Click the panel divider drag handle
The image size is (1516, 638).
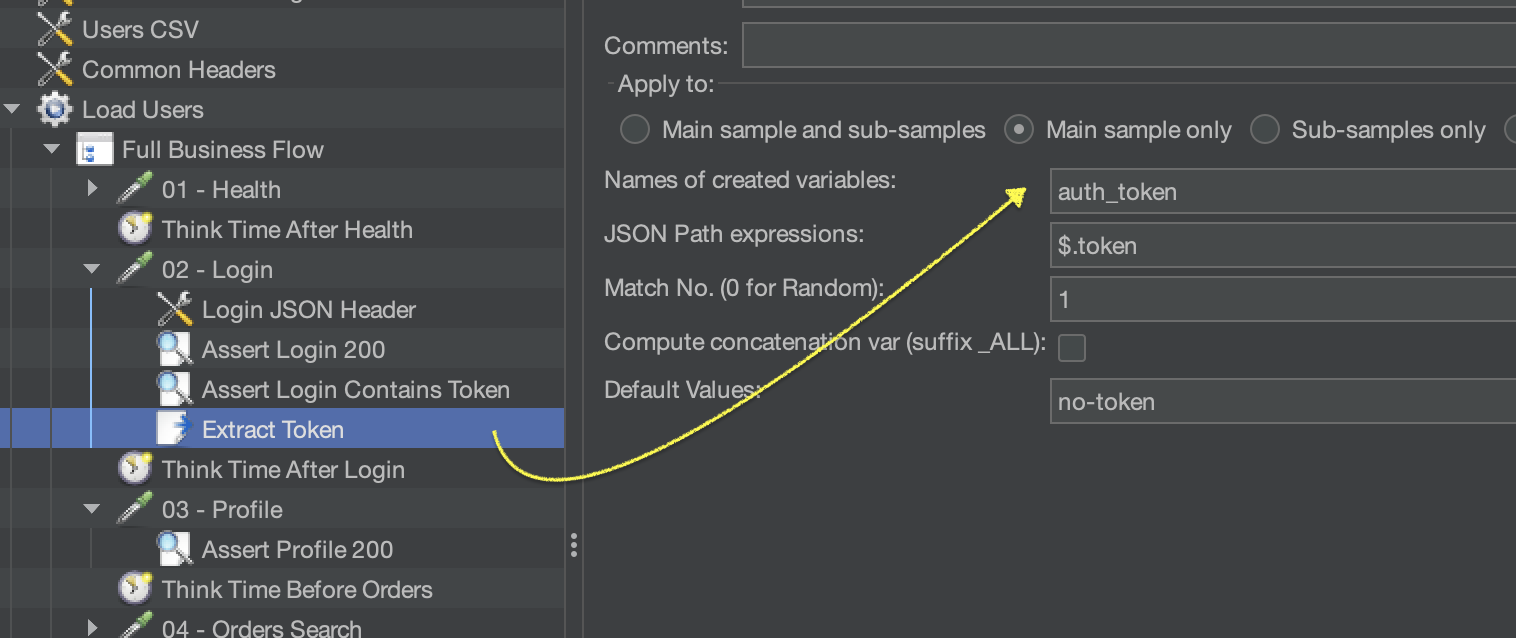click(574, 545)
